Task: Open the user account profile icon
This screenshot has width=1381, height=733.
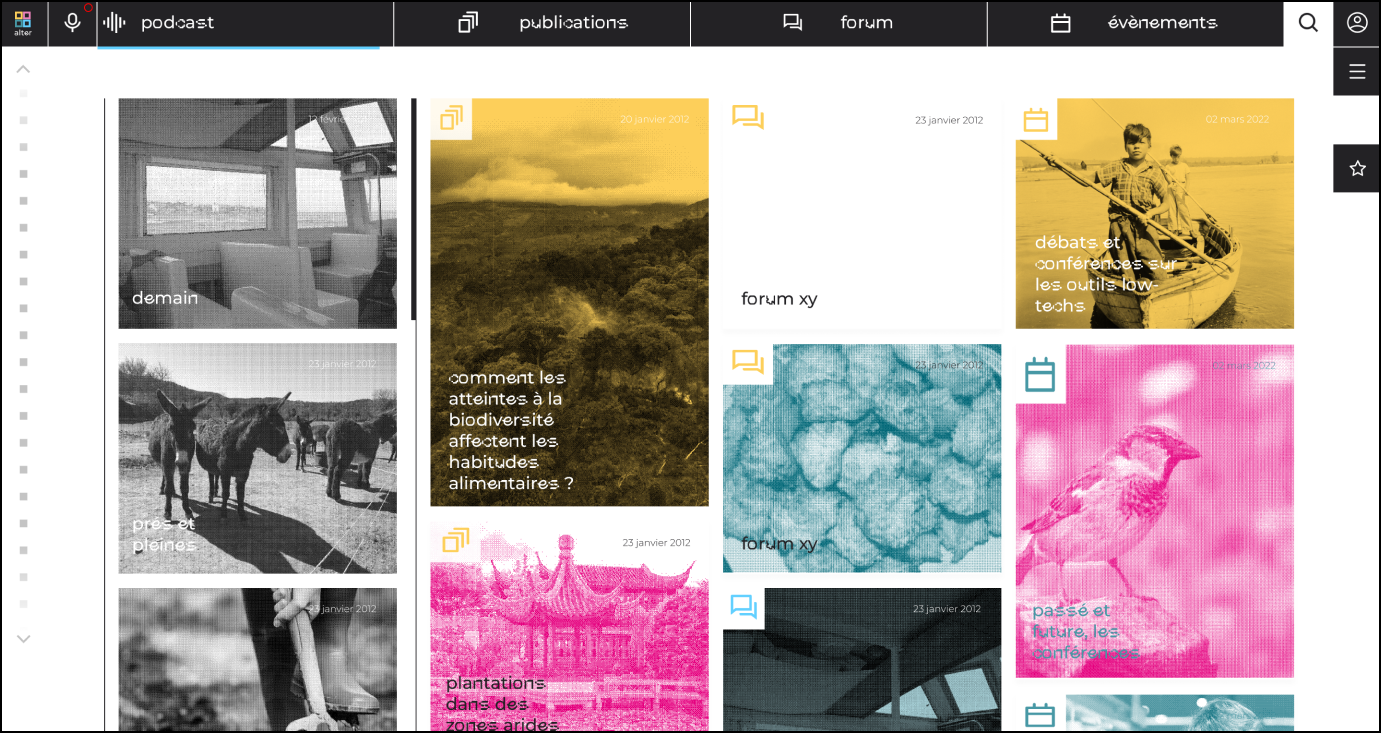Action: click(1357, 23)
